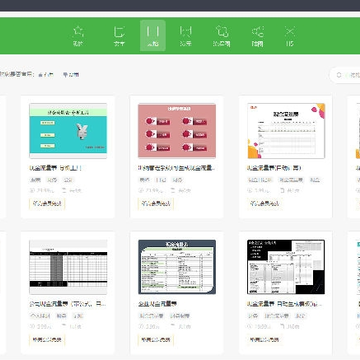The image size is (360, 360).
Task: Open the H5 templates tab
Action: [x=290, y=36]
